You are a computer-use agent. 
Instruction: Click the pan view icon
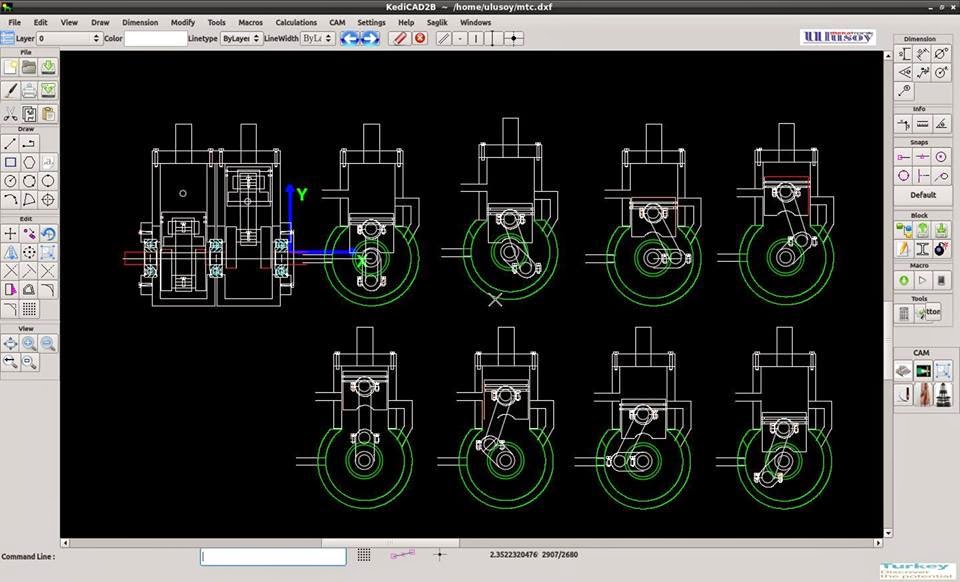tap(10, 343)
